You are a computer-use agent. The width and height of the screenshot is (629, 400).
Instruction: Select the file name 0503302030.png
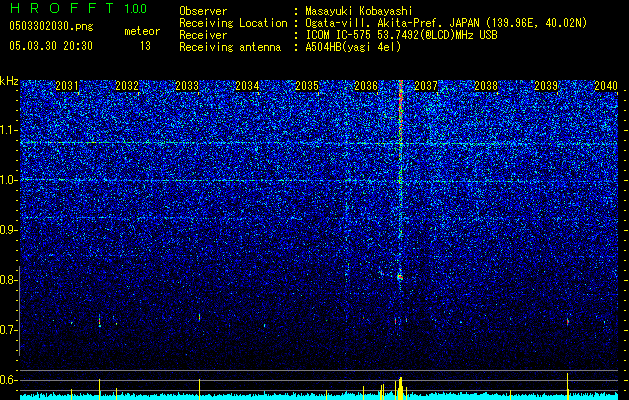click(x=51, y=26)
